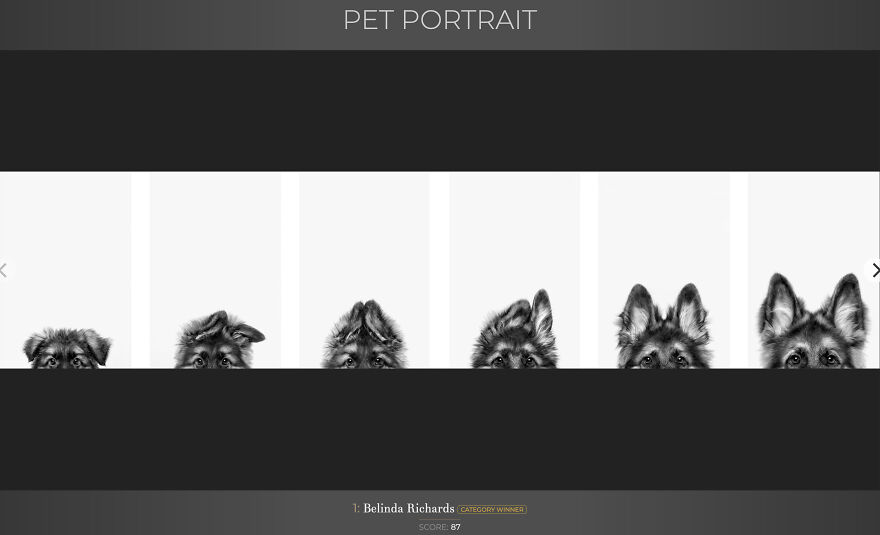Go to the next slide with the right arrow
This screenshot has width=880, height=535.
click(x=874, y=270)
